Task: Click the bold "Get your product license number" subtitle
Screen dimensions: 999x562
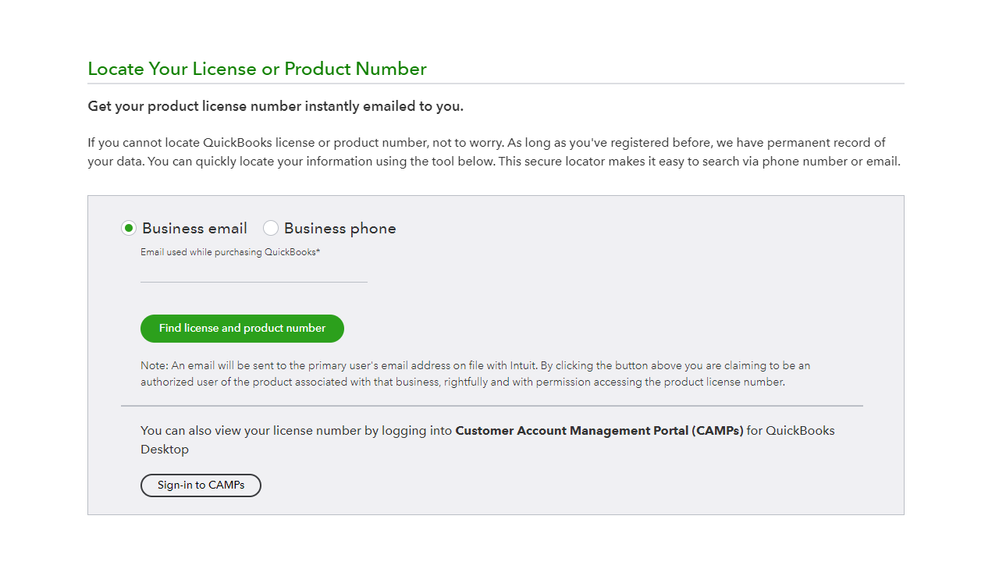Action: [276, 106]
